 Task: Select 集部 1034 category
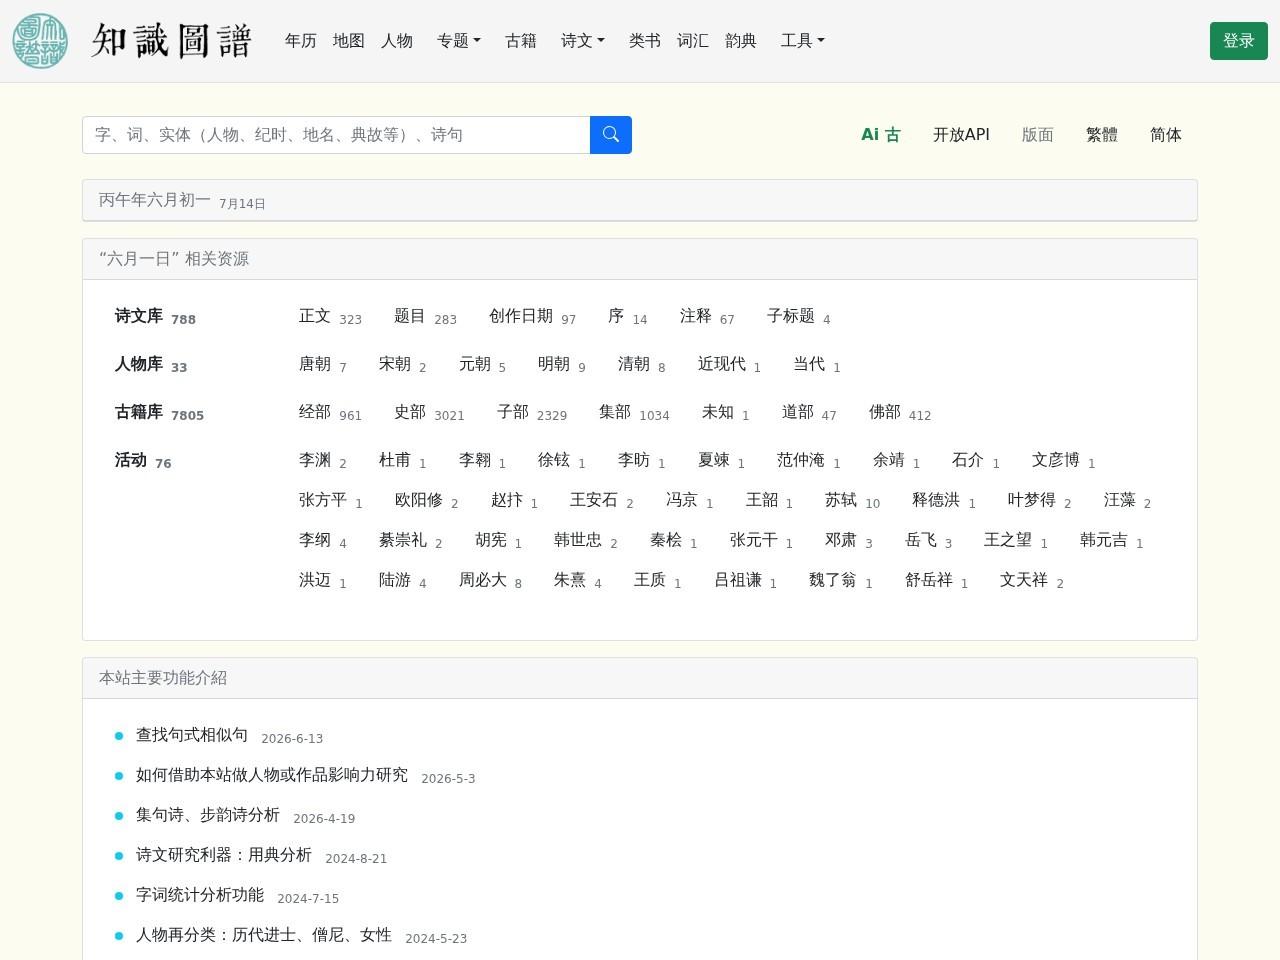pyautogui.click(x=634, y=412)
